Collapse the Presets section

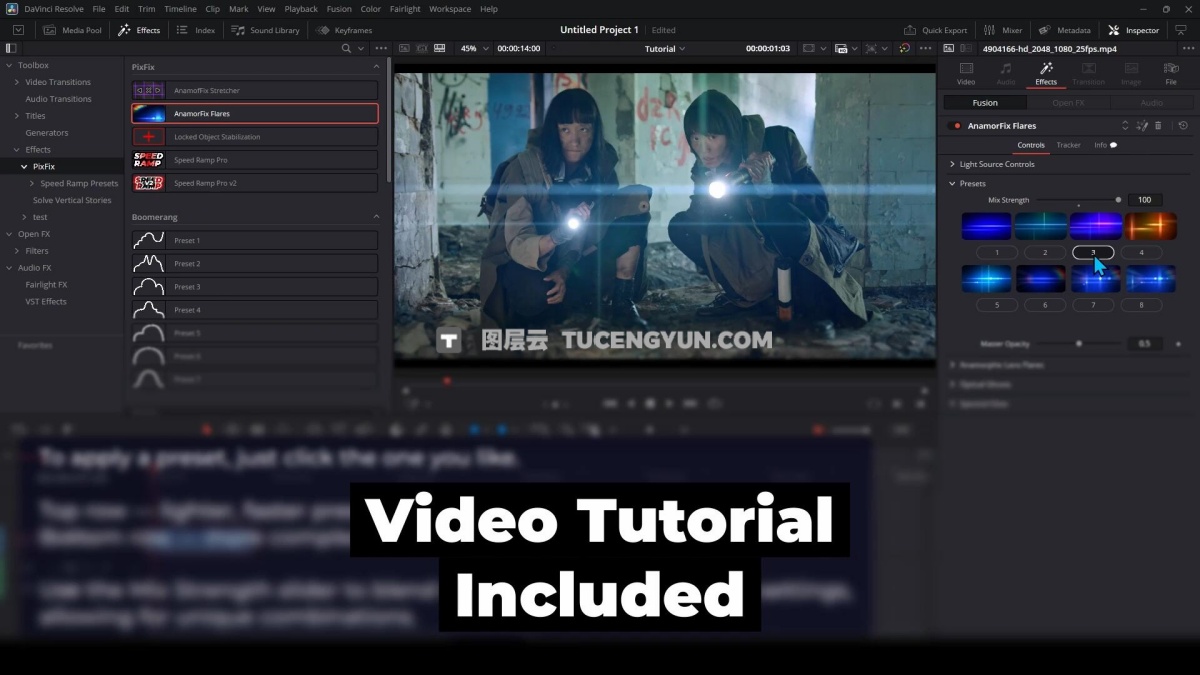click(952, 184)
